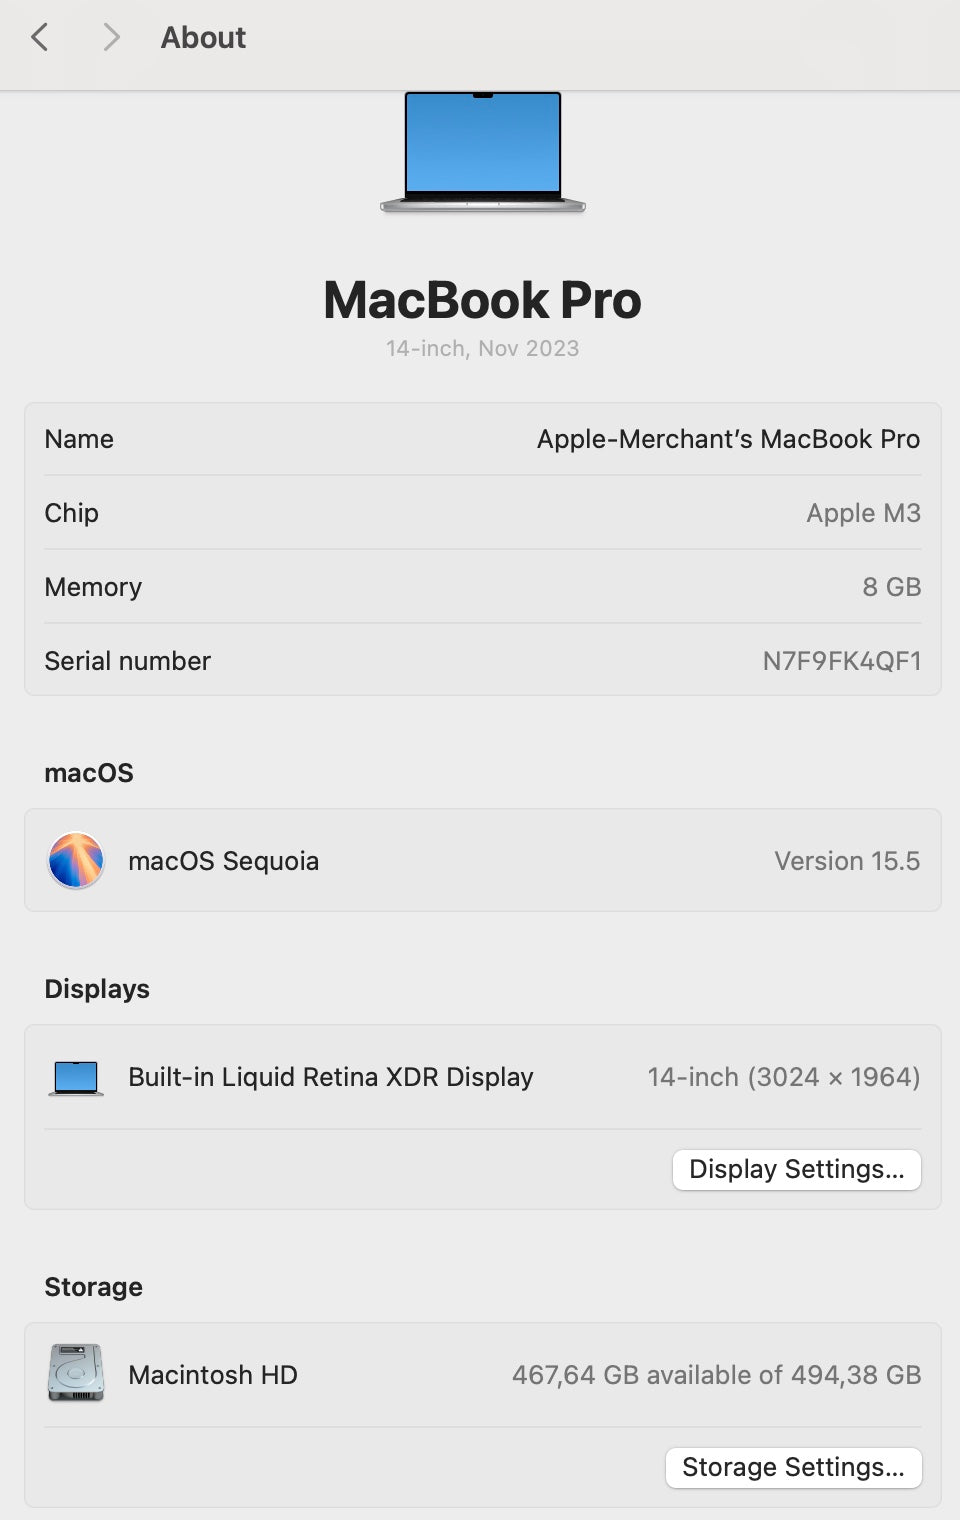Click the 8 GB memory value
Viewport: 960px width, 1520px height.
coord(891,587)
